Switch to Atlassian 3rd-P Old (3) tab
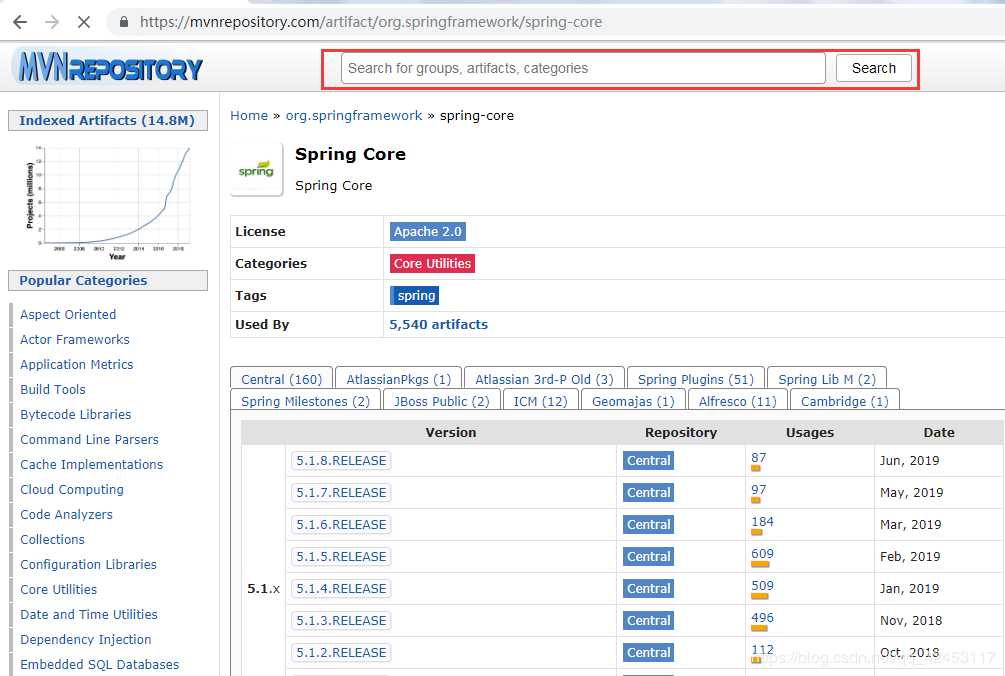The image size is (1005, 676). pyautogui.click(x=544, y=379)
